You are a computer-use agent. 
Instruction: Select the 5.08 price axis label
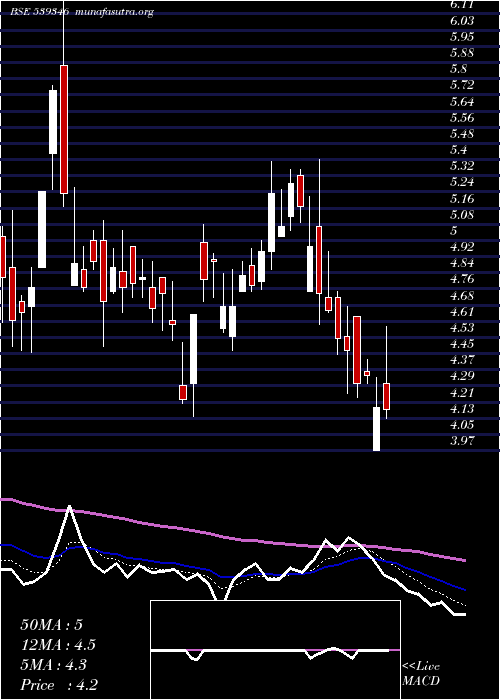(462, 215)
